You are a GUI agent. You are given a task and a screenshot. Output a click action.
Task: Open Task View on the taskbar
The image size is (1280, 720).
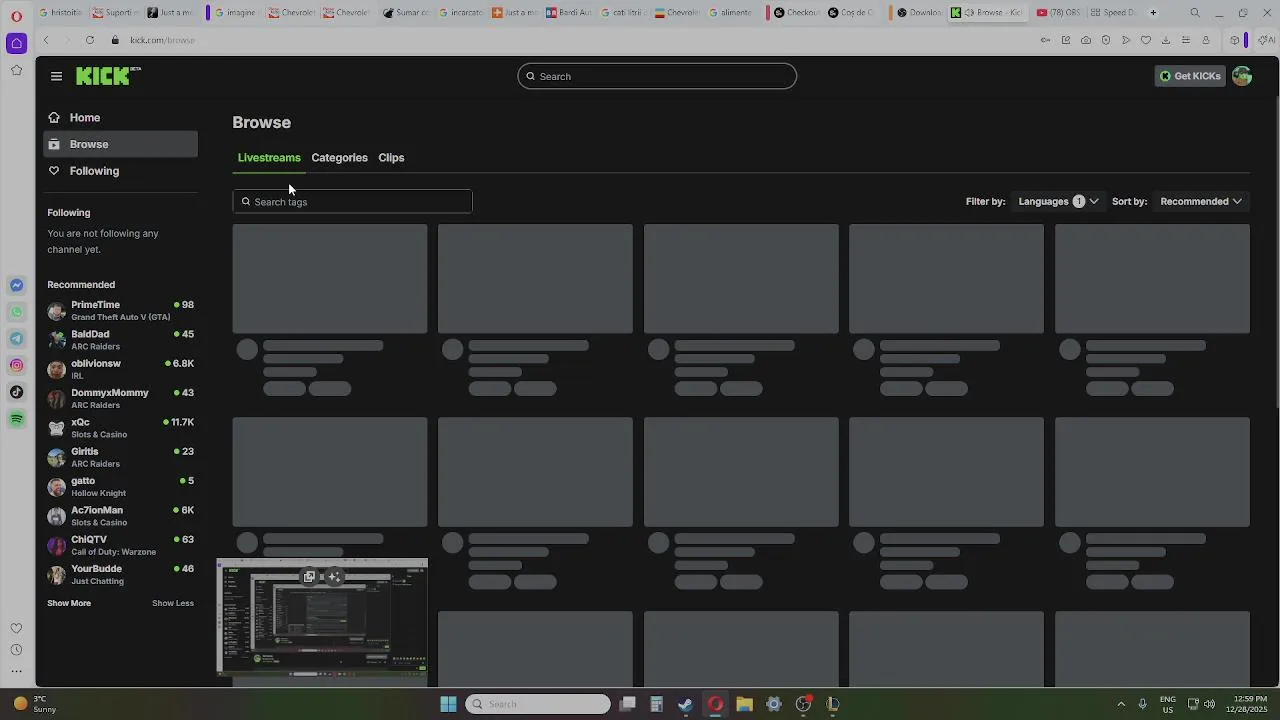click(627, 704)
